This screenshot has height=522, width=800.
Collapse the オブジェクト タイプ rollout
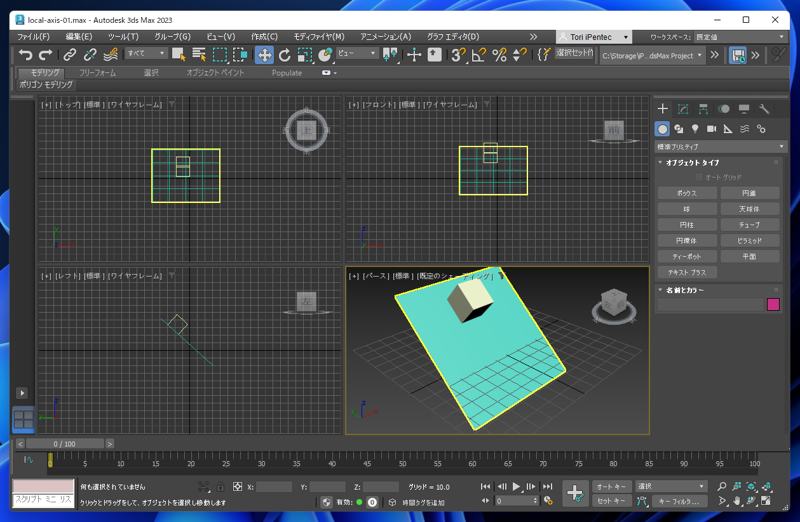[692, 162]
